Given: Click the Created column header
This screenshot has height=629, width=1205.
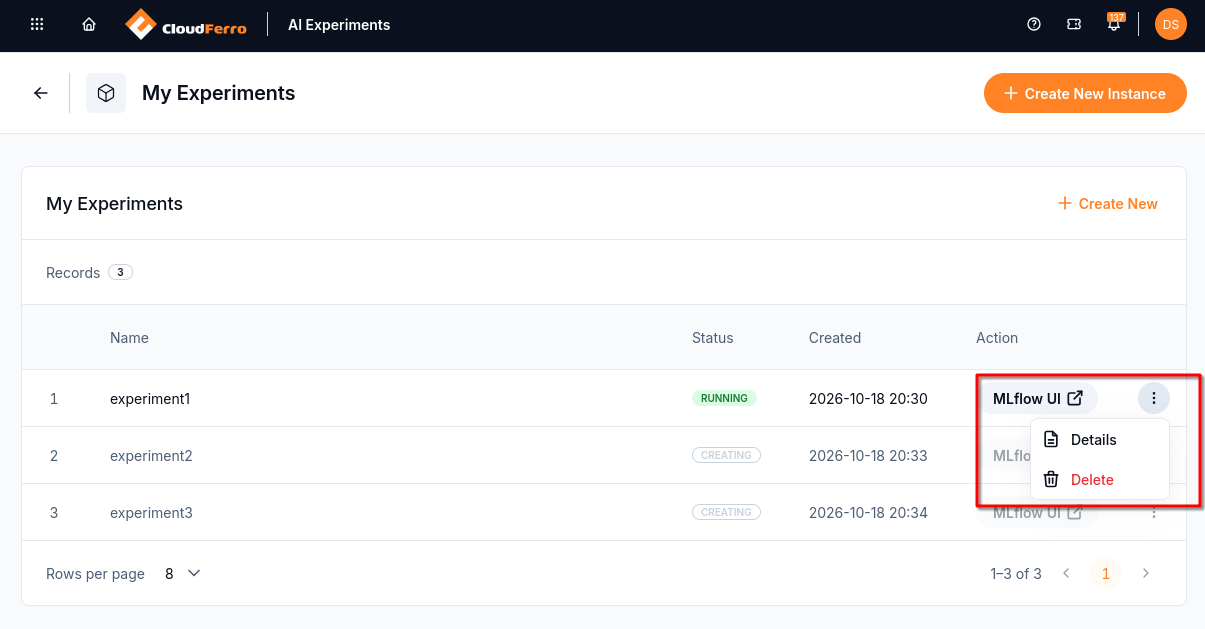Looking at the screenshot, I should (835, 338).
